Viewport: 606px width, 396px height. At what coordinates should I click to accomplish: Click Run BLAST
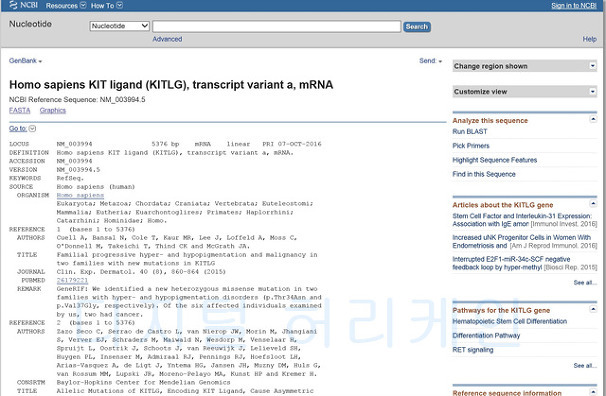pyautogui.click(x=470, y=131)
